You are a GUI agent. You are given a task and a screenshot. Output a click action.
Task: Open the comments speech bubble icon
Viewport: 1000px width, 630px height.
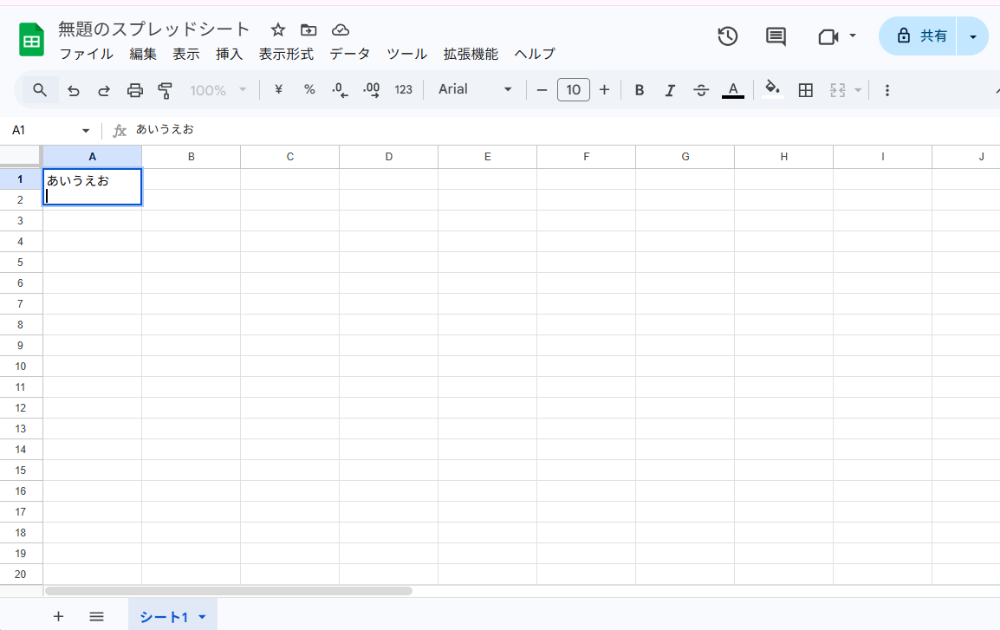[x=776, y=36]
